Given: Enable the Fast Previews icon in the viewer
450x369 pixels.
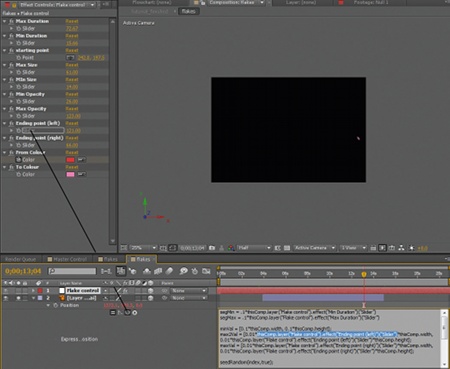Looking at the screenshot, I should point(383,248).
